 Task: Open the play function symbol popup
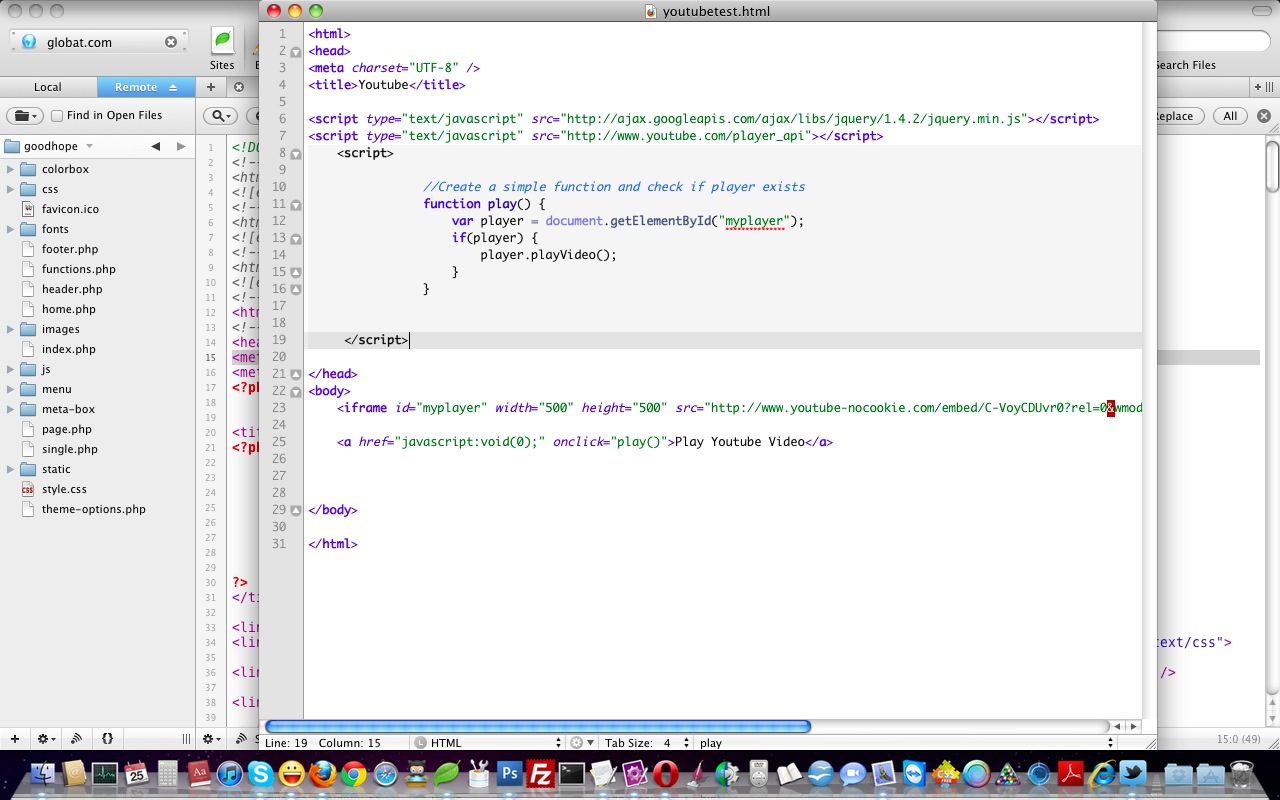click(x=906, y=743)
